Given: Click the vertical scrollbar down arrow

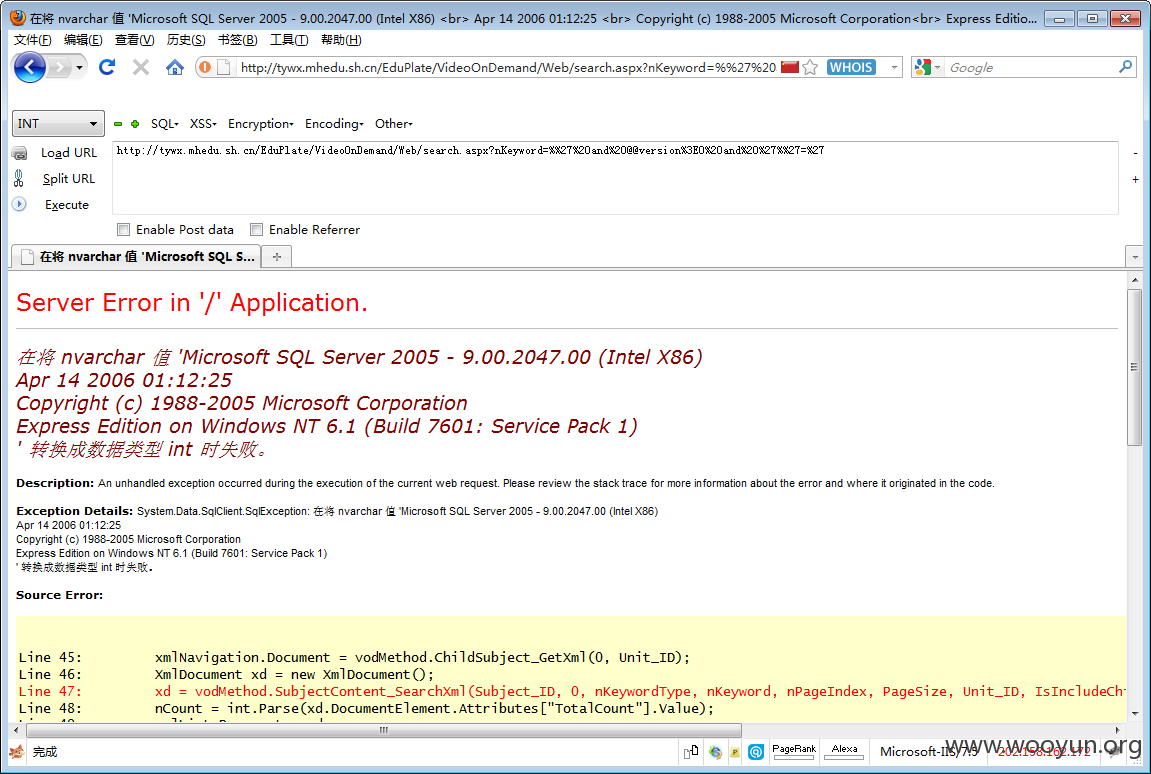Looking at the screenshot, I should [x=1134, y=713].
